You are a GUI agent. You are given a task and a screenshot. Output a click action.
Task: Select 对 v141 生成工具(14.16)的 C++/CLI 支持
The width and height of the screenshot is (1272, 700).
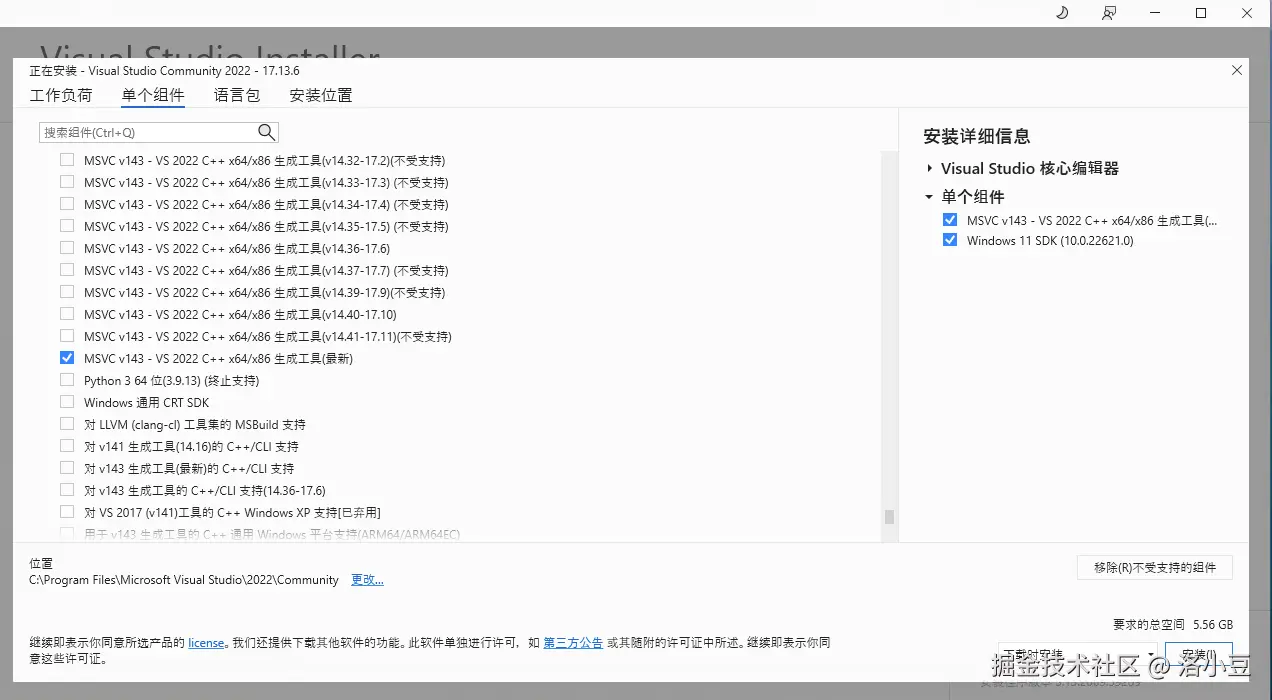pyautogui.click(x=66, y=446)
